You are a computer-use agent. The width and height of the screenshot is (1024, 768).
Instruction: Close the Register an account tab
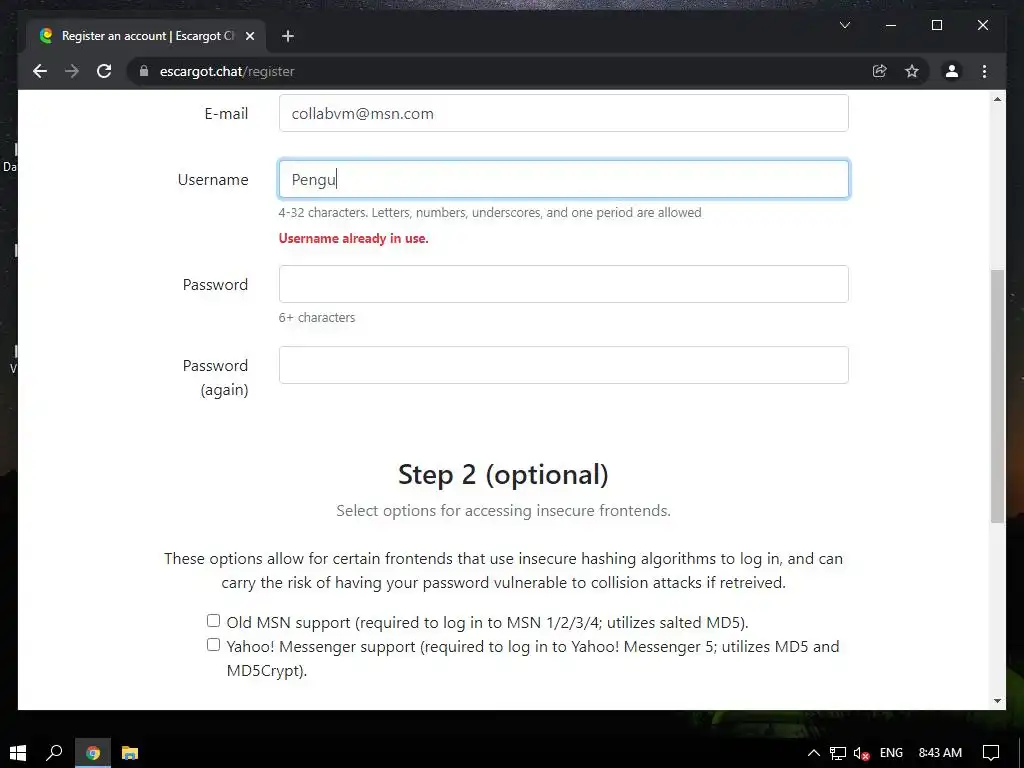[249, 36]
